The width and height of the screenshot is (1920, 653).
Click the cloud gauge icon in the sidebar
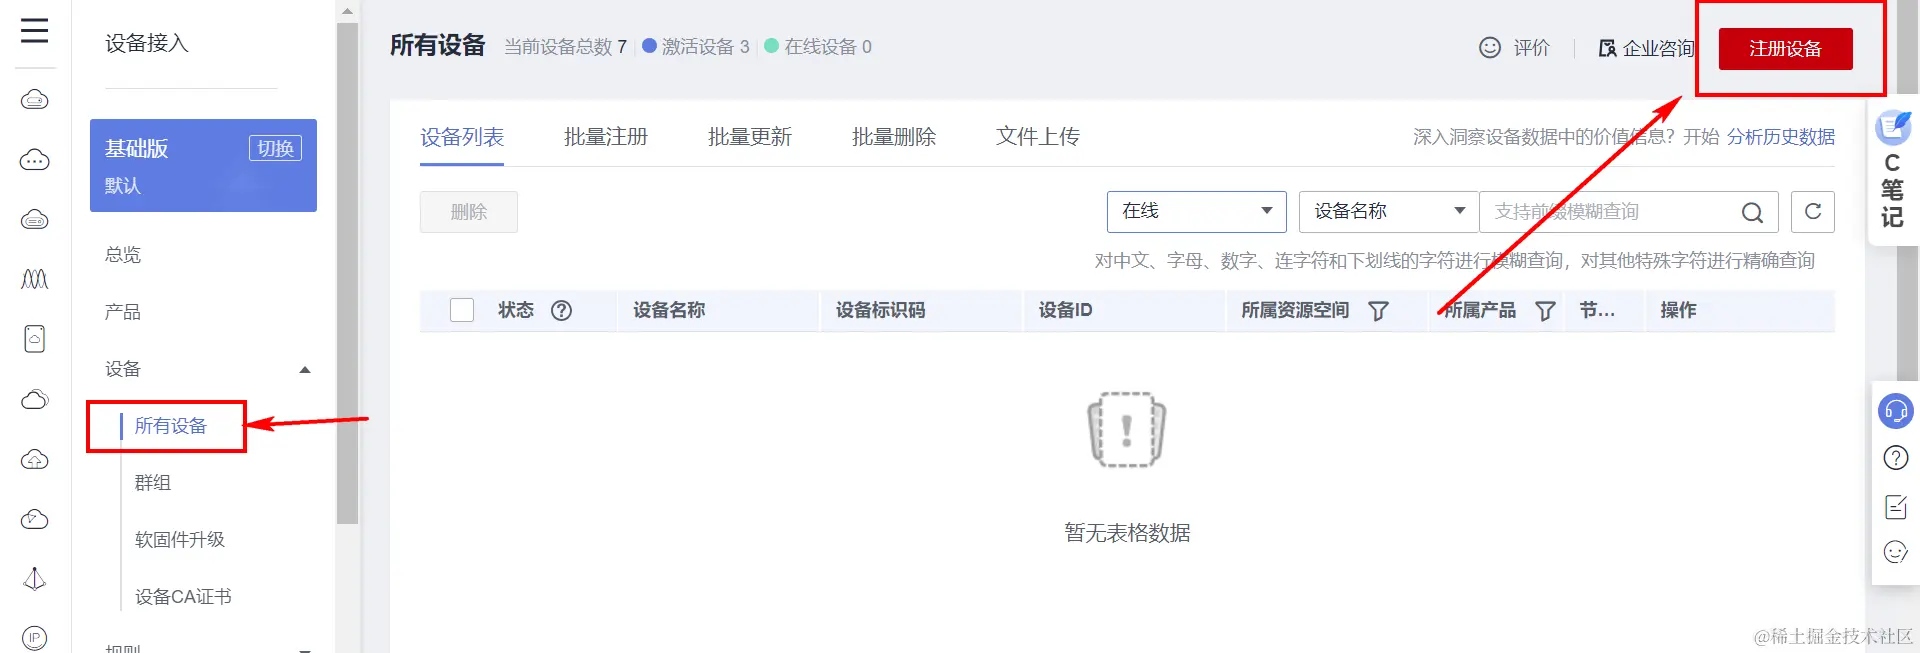pyautogui.click(x=35, y=519)
